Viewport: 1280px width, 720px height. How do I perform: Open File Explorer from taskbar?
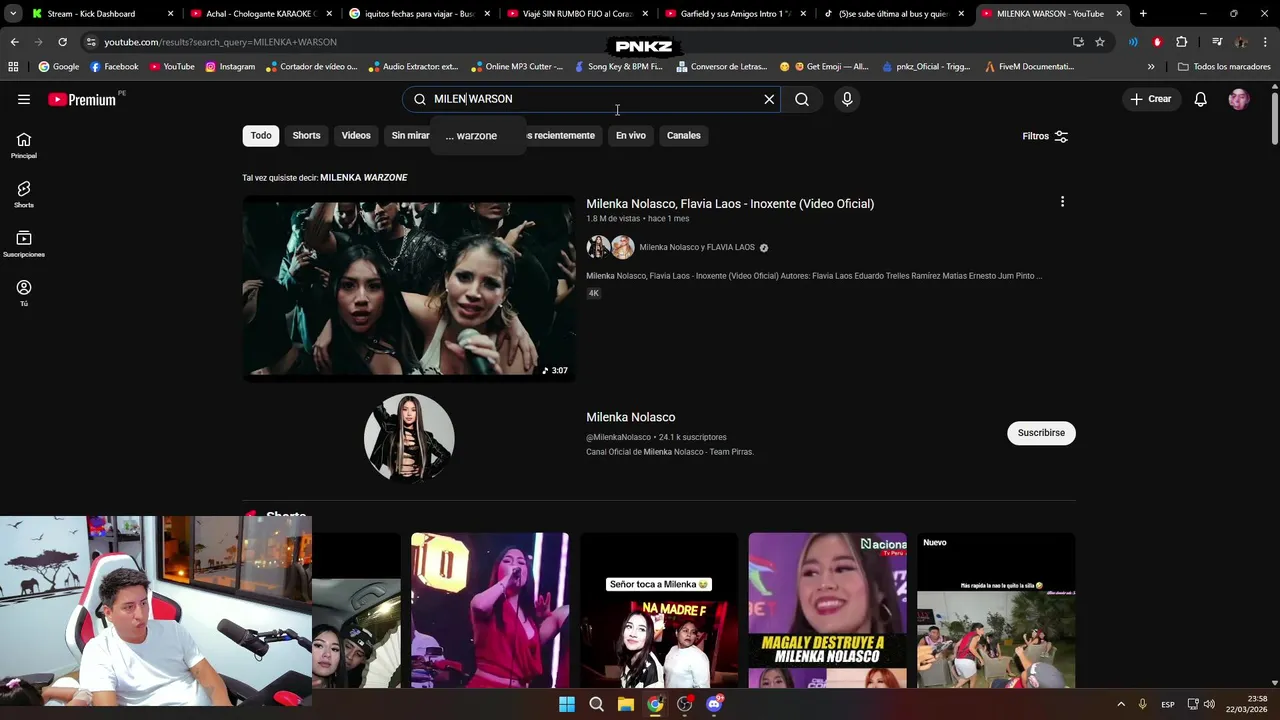point(625,704)
